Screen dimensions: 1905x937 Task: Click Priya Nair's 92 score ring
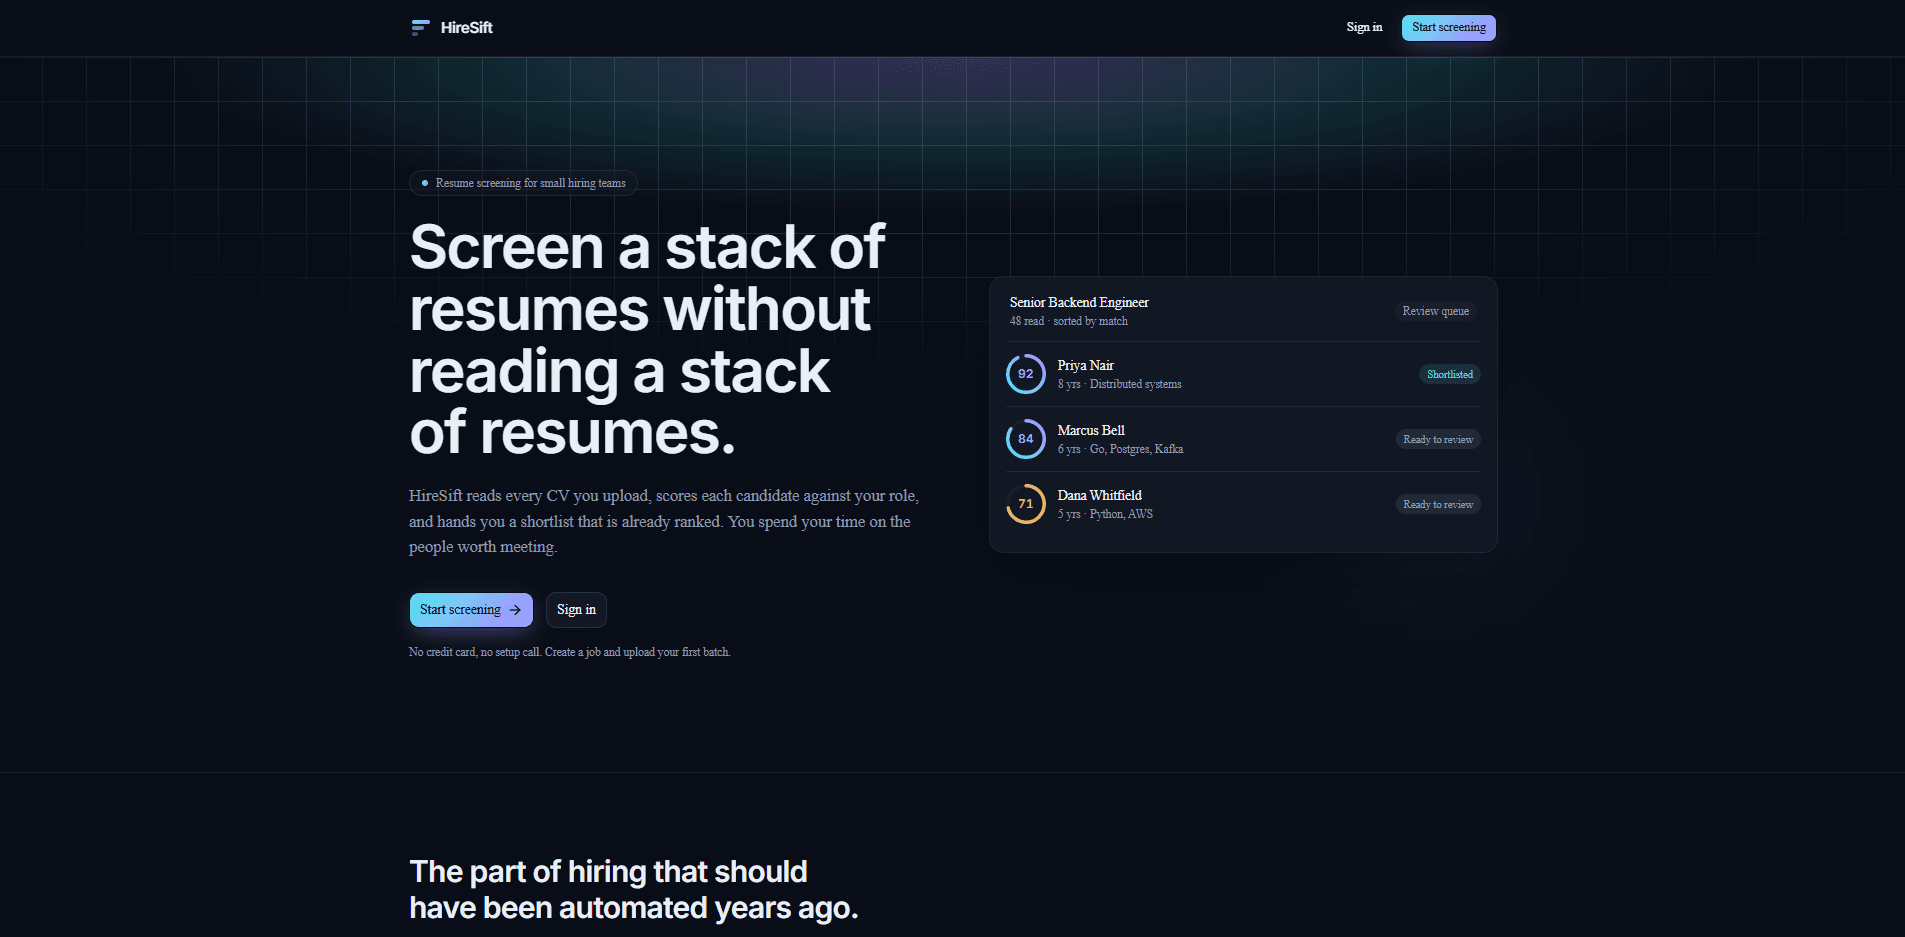click(x=1026, y=374)
